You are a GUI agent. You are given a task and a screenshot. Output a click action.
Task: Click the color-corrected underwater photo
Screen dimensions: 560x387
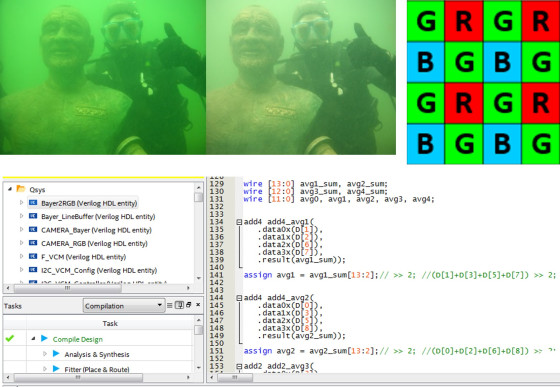pyautogui.click(x=301, y=77)
